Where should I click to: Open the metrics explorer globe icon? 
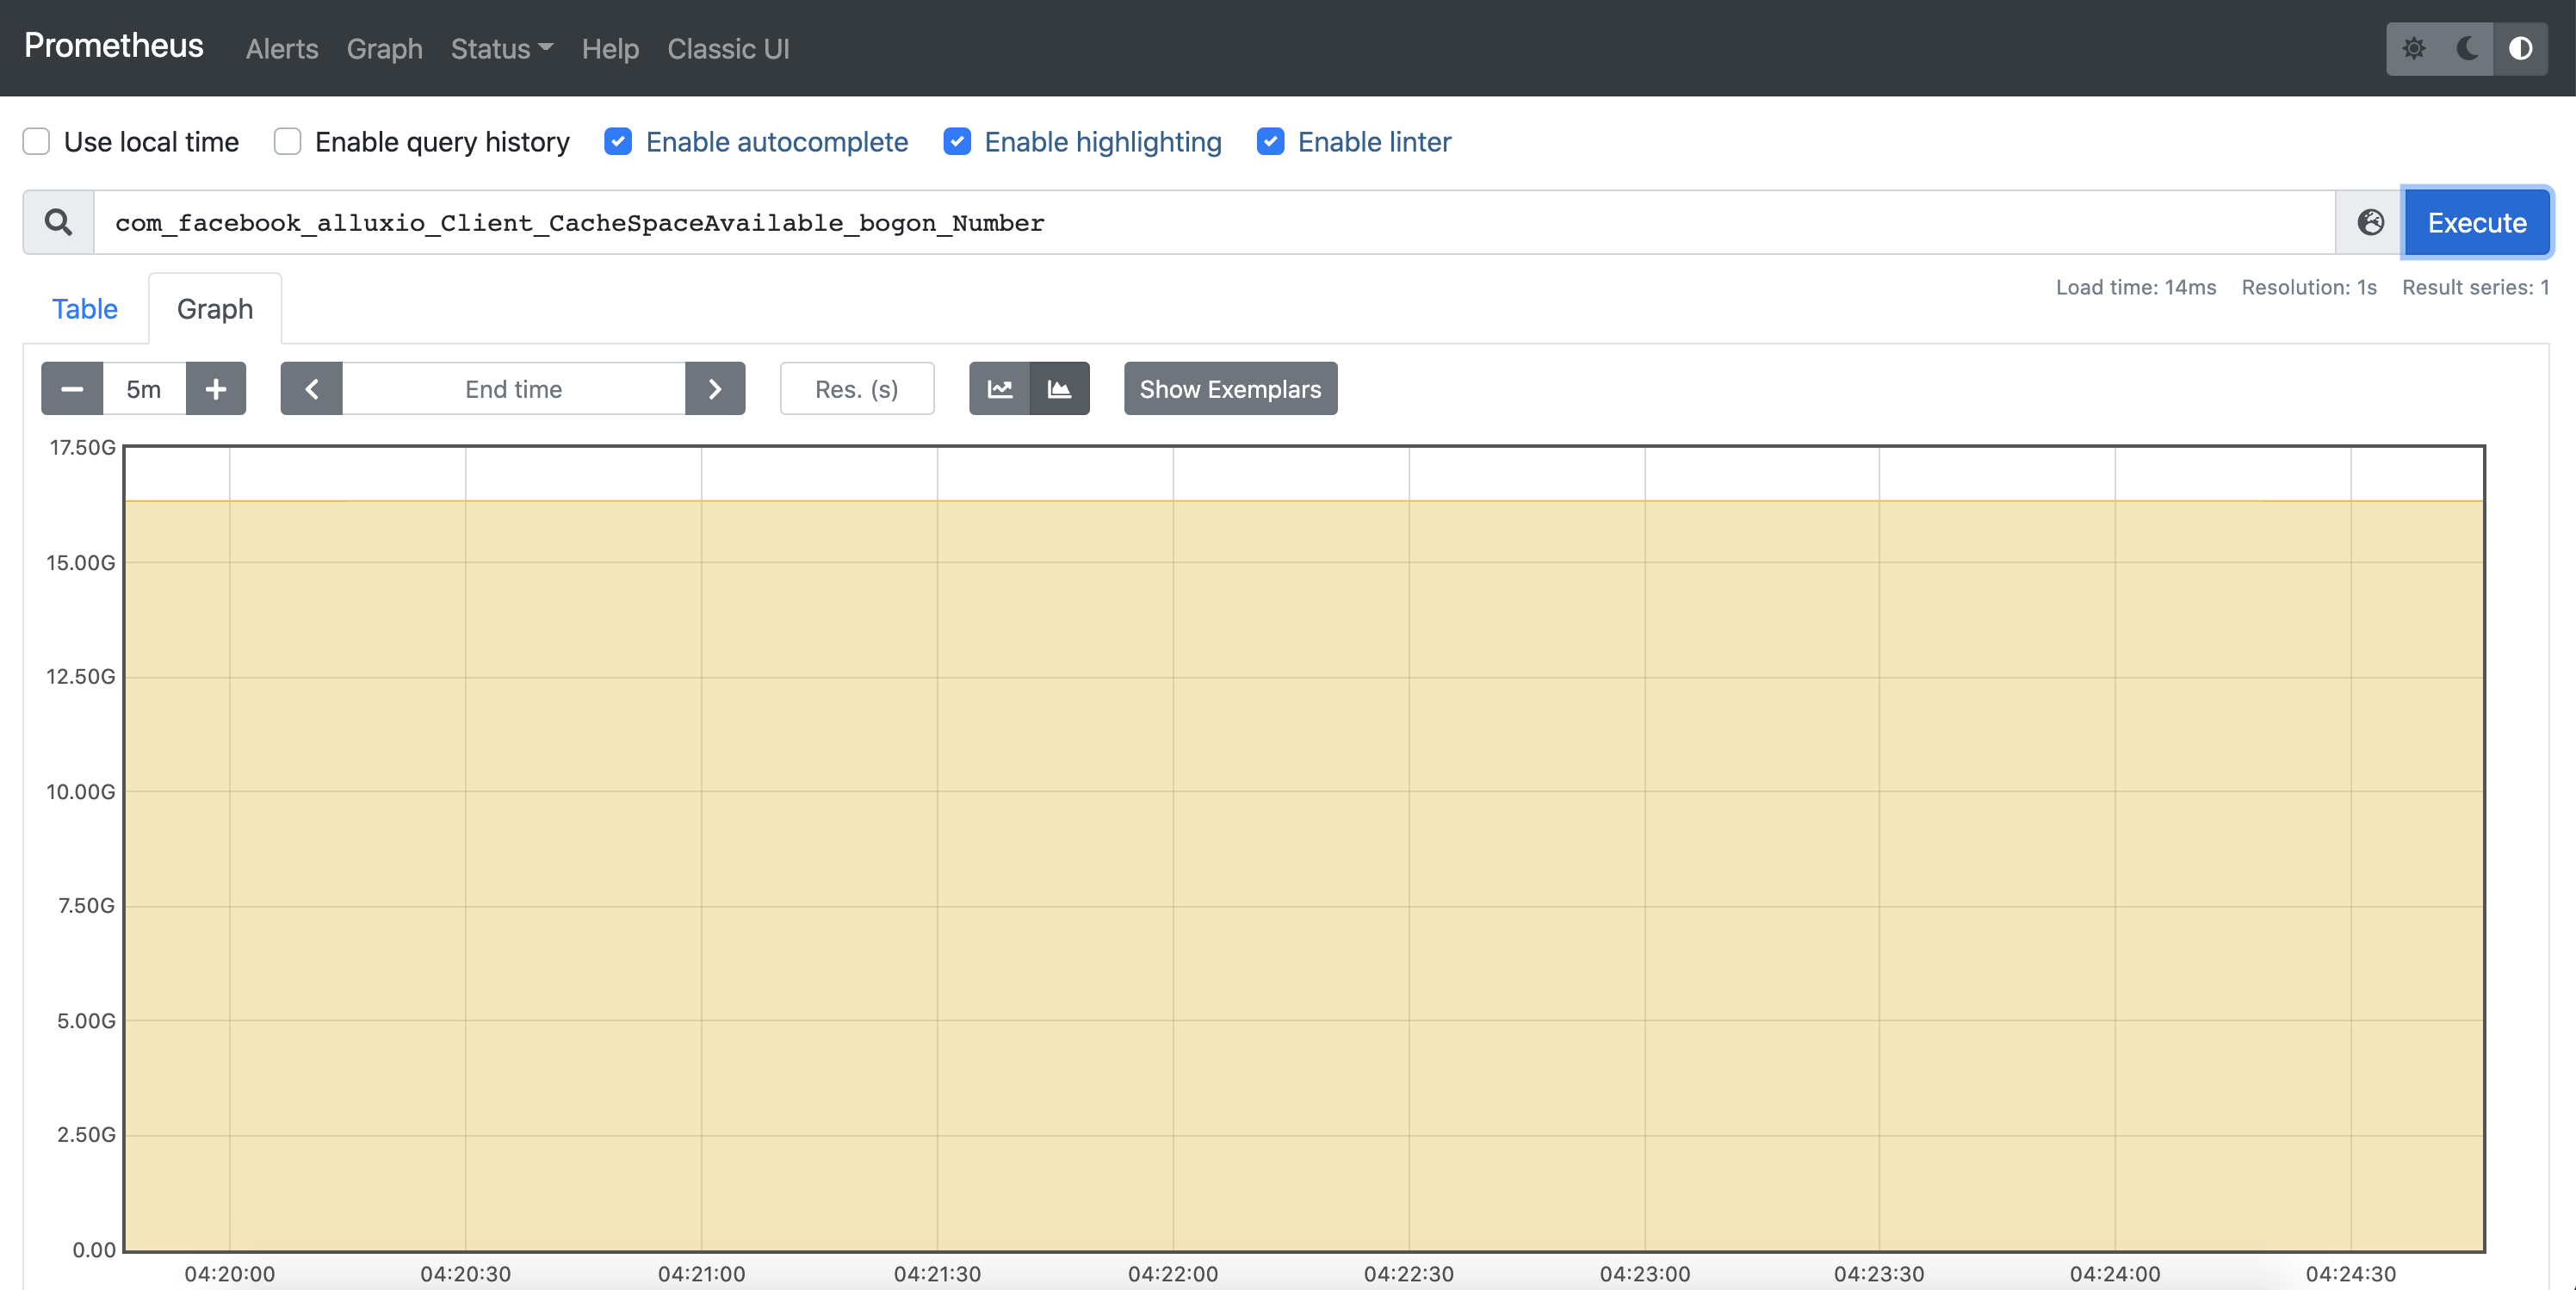pos(2371,222)
